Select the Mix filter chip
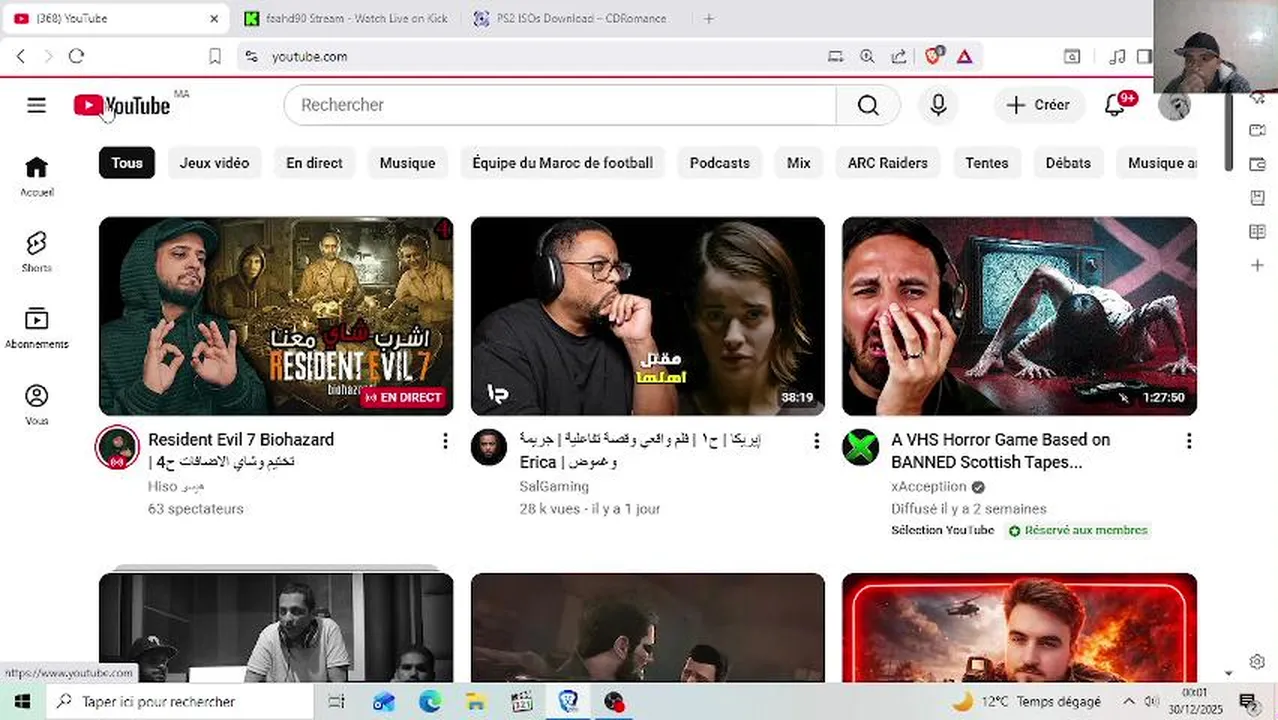Image resolution: width=1278 pixels, height=720 pixels. click(798, 163)
